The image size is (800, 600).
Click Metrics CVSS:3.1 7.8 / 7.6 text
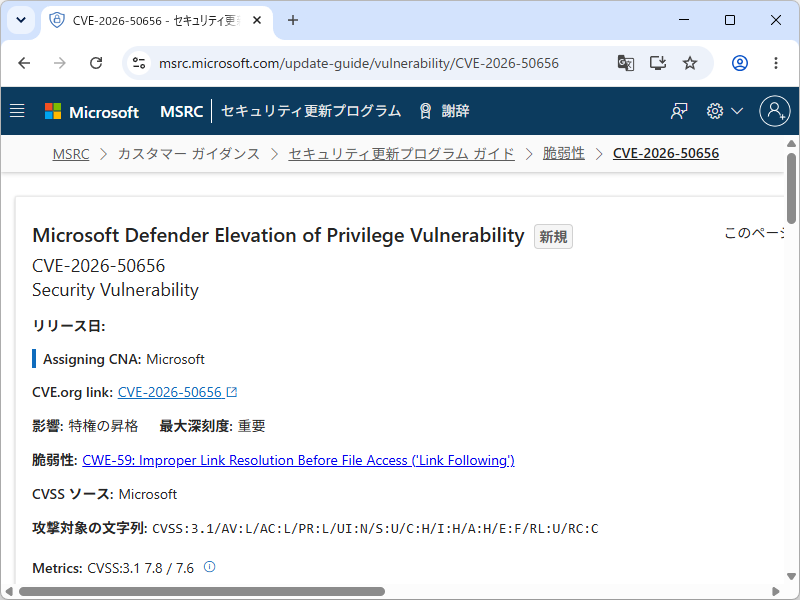[x=113, y=568]
